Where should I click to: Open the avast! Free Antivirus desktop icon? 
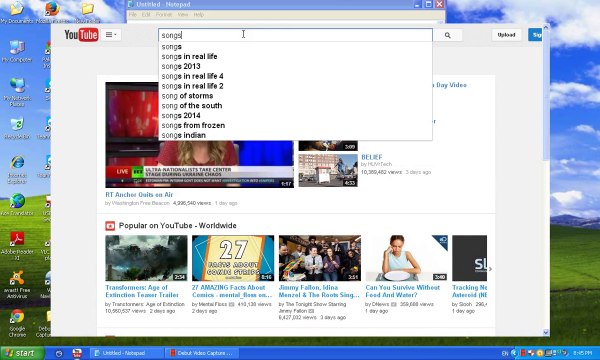tap(17, 284)
